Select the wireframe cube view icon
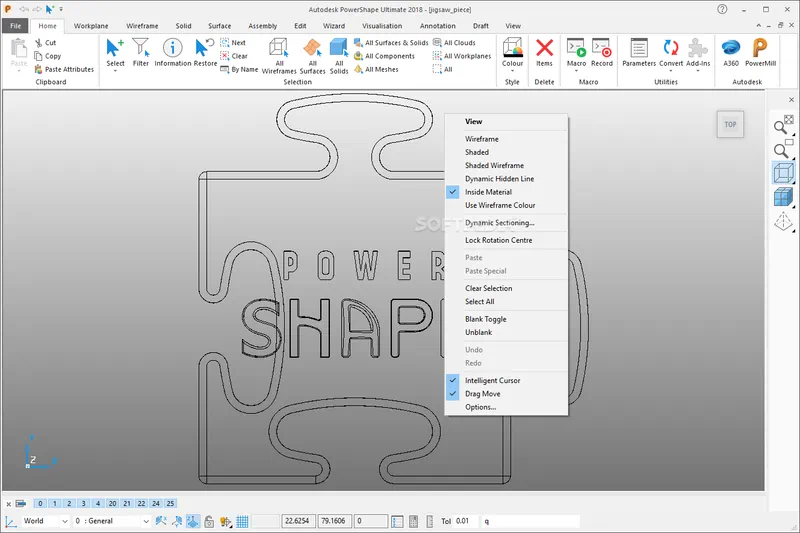The width and height of the screenshot is (800, 533). point(783,172)
